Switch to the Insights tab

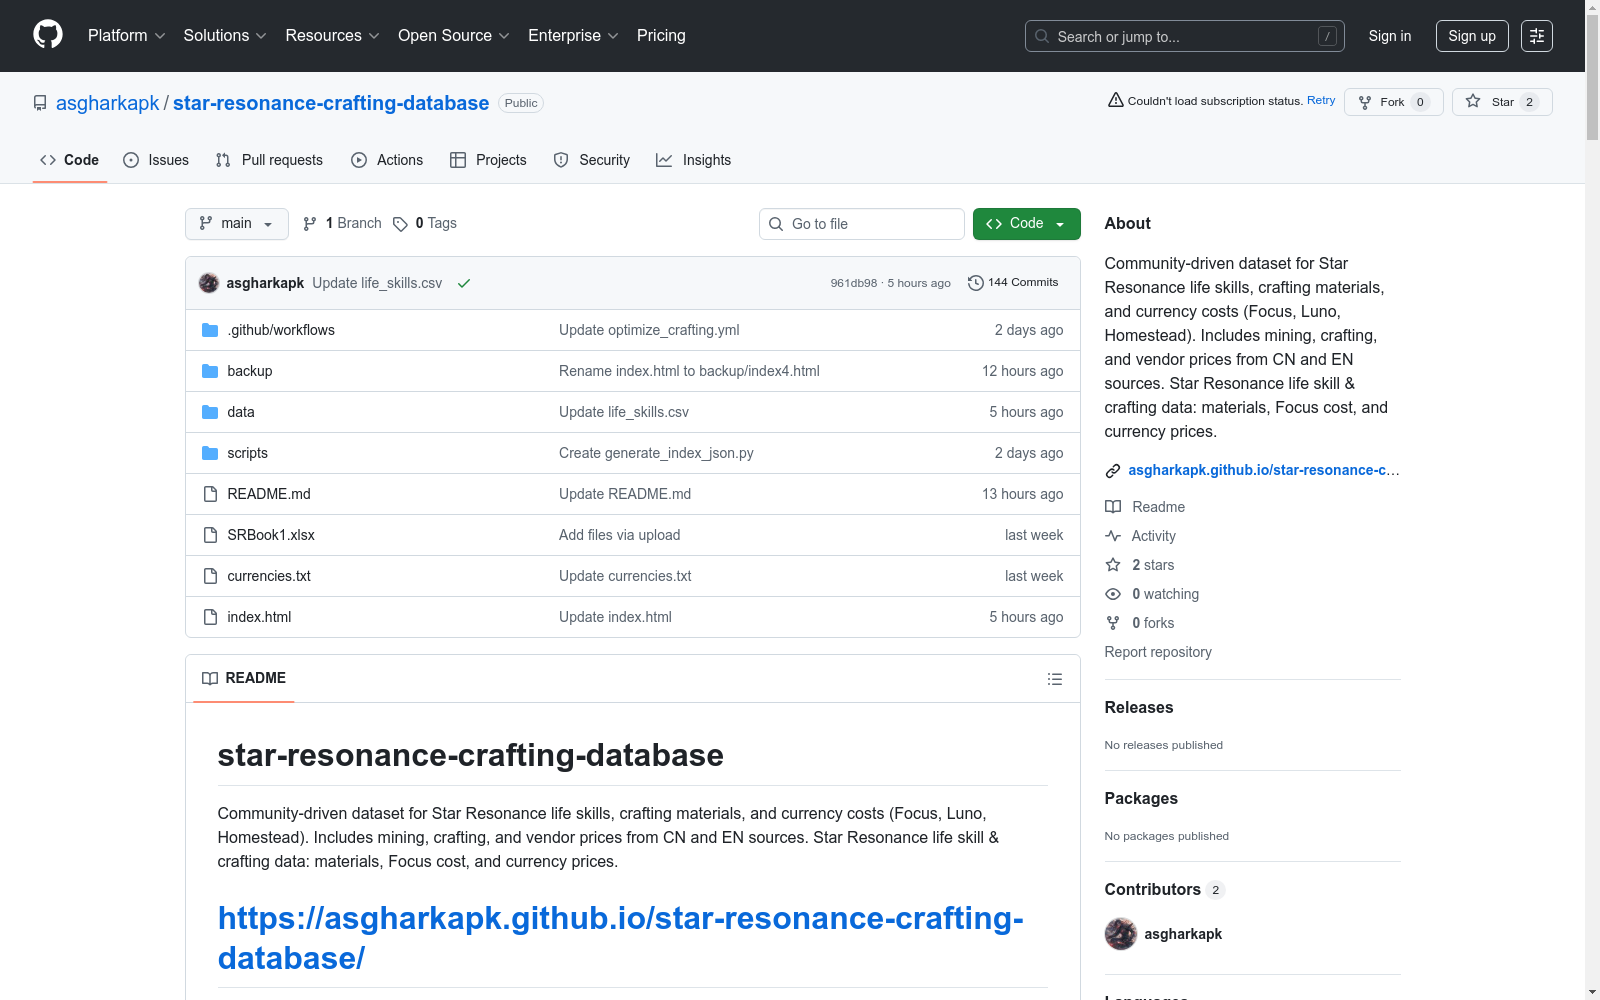click(x=694, y=160)
